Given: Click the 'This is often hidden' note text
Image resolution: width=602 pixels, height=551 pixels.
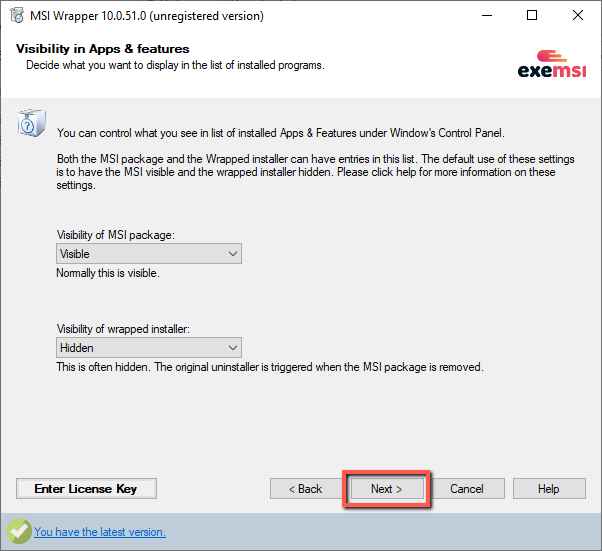Looking at the screenshot, I should [270, 367].
